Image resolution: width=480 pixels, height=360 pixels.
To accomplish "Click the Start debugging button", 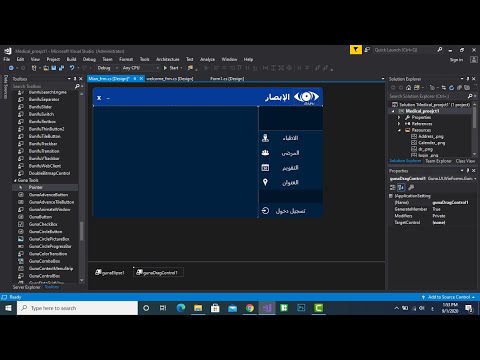I will [x=171, y=68].
